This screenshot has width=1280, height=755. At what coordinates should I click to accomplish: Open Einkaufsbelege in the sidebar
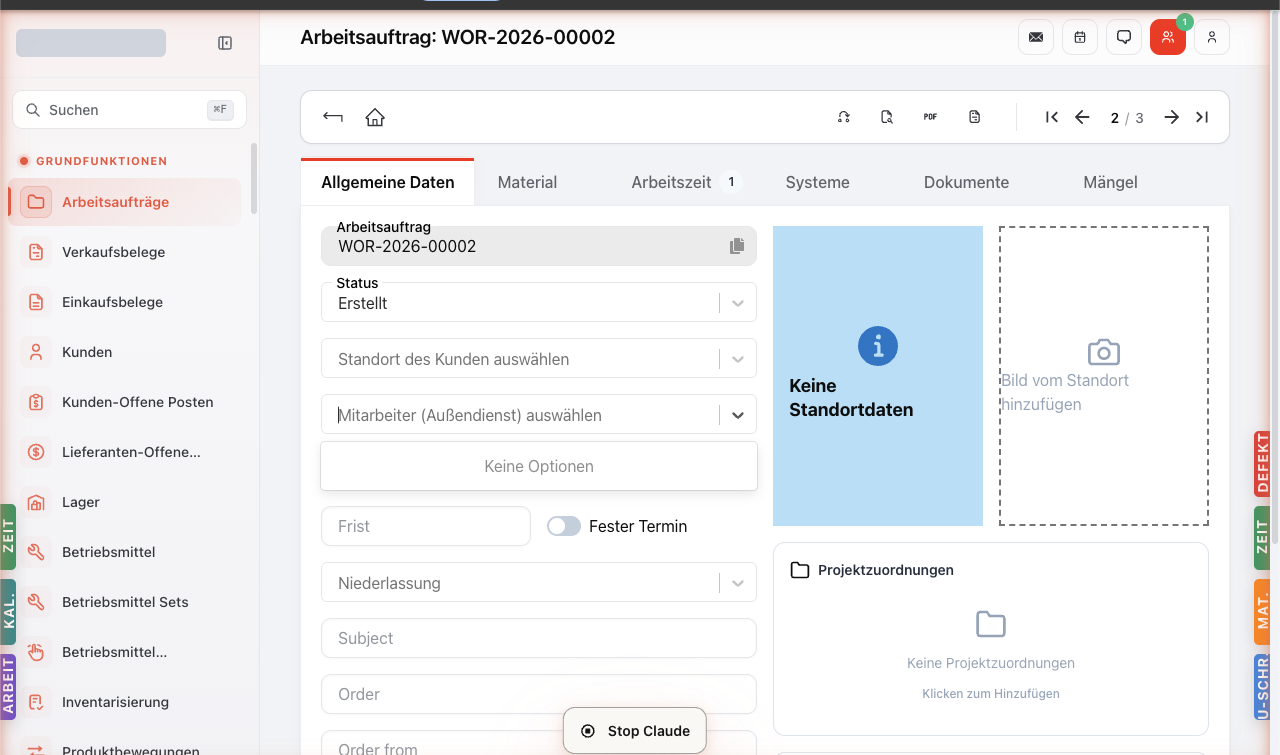click(125, 302)
